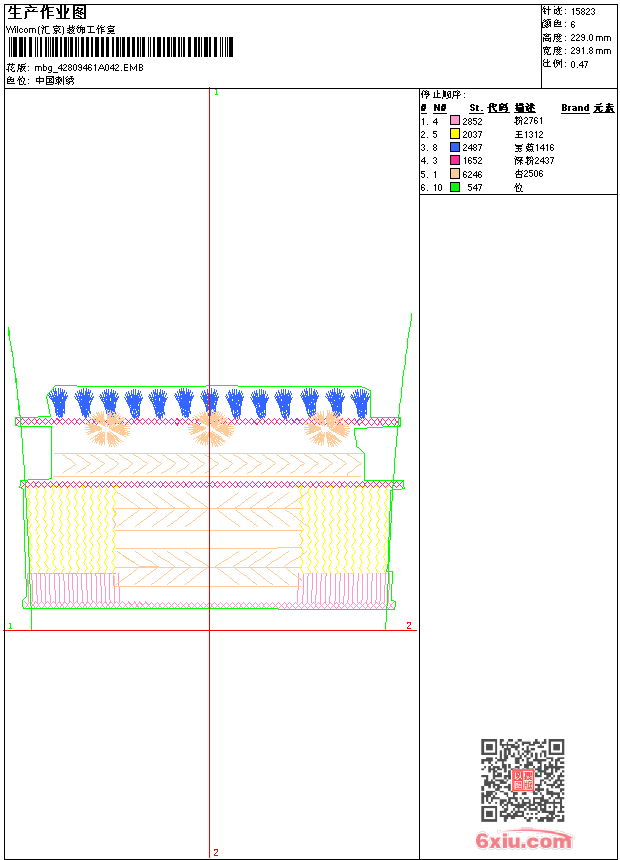
Task: Click the QR code image
Action: [x=522, y=780]
